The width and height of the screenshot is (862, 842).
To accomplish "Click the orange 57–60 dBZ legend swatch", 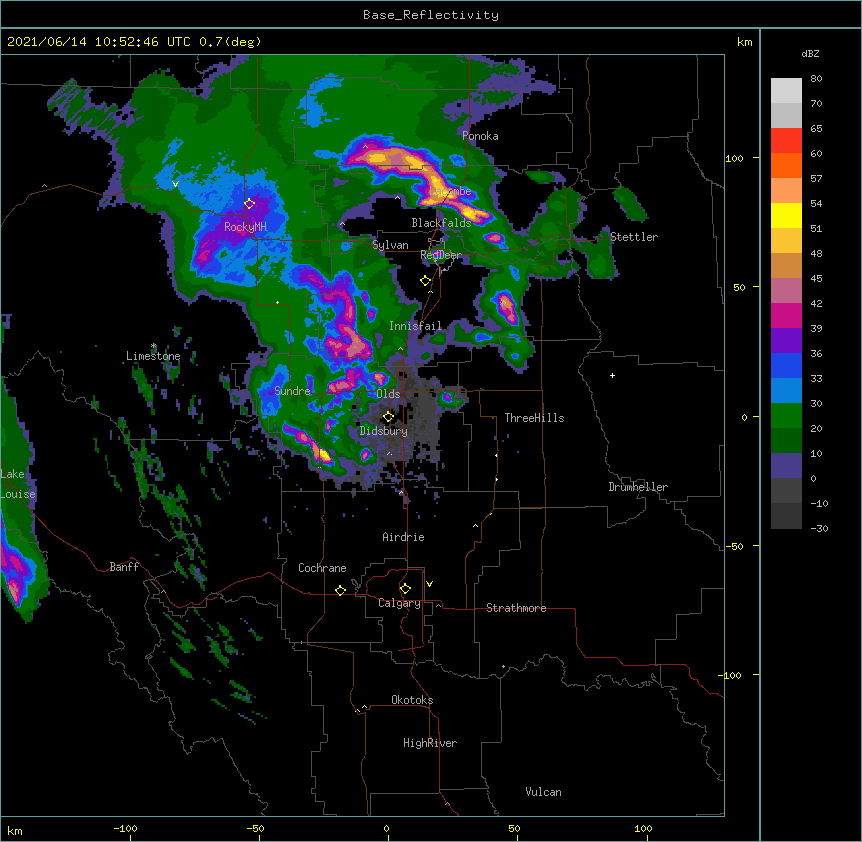I will [x=786, y=165].
